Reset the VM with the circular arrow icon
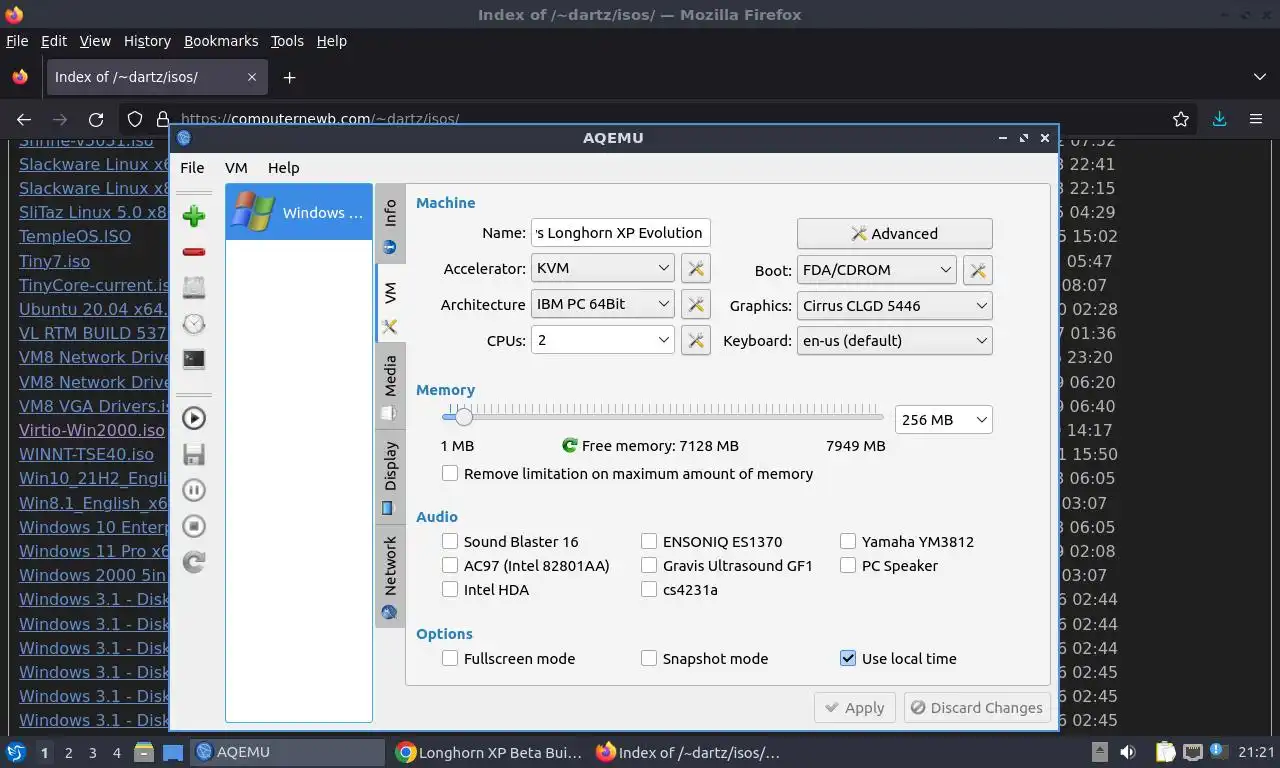This screenshot has width=1280, height=768. [x=194, y=562]
